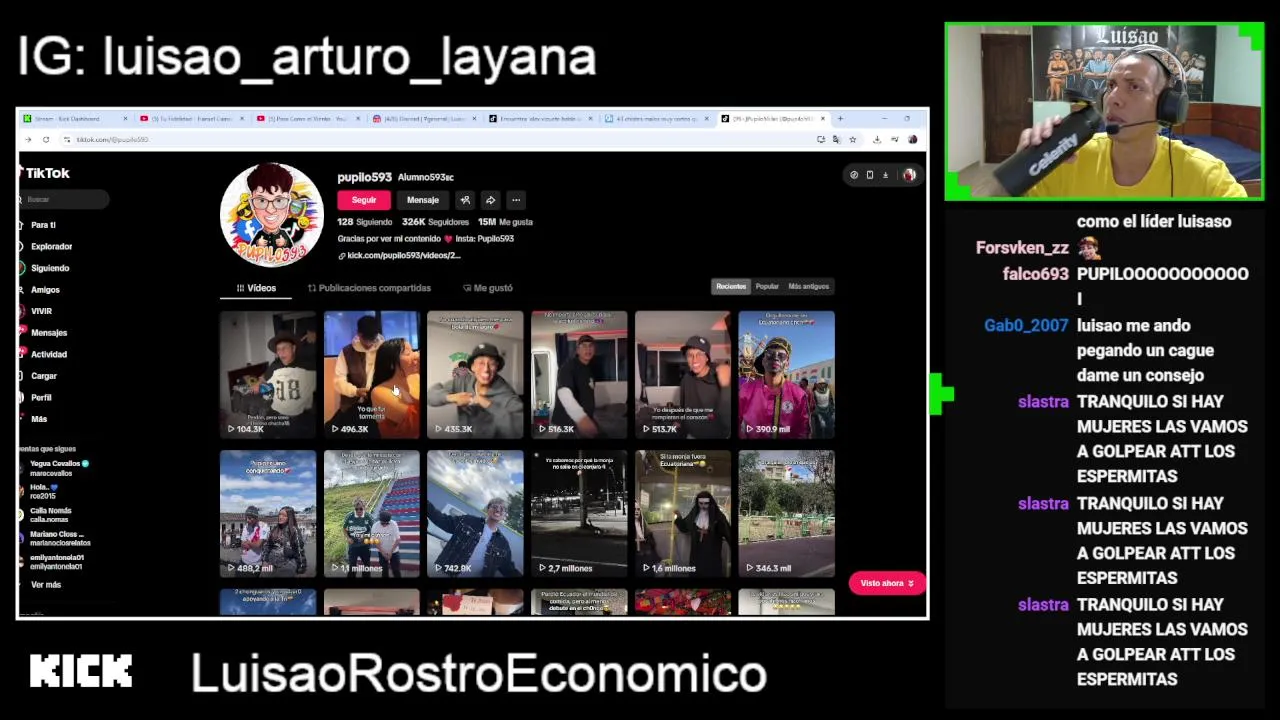Click the browser address bar
The image size is (1280, 720).
point(440,139)
